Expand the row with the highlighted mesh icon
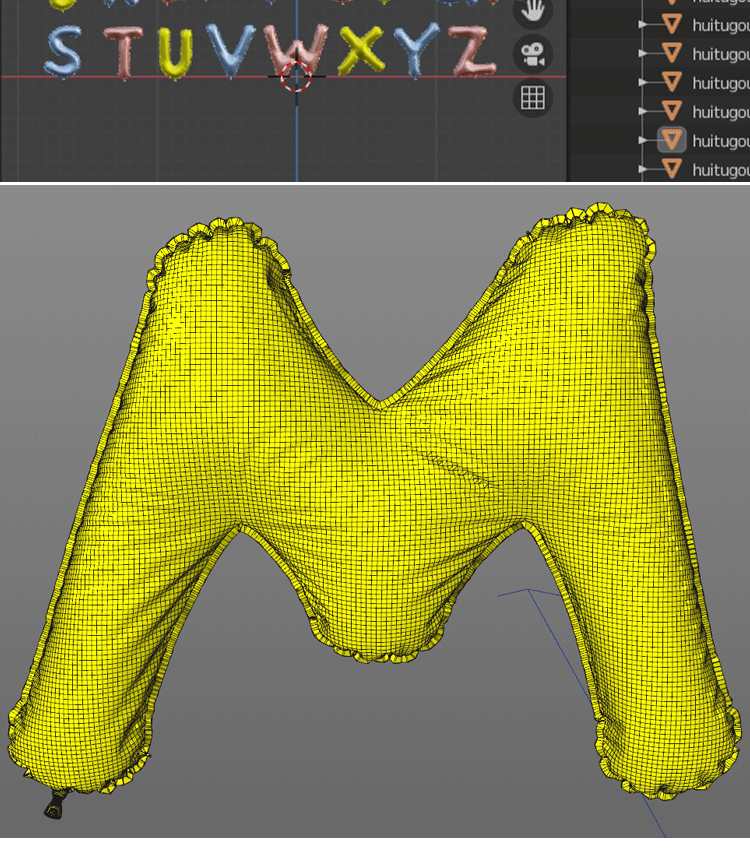The width and height of the screenshot is (750, 860). coord(642,140)
